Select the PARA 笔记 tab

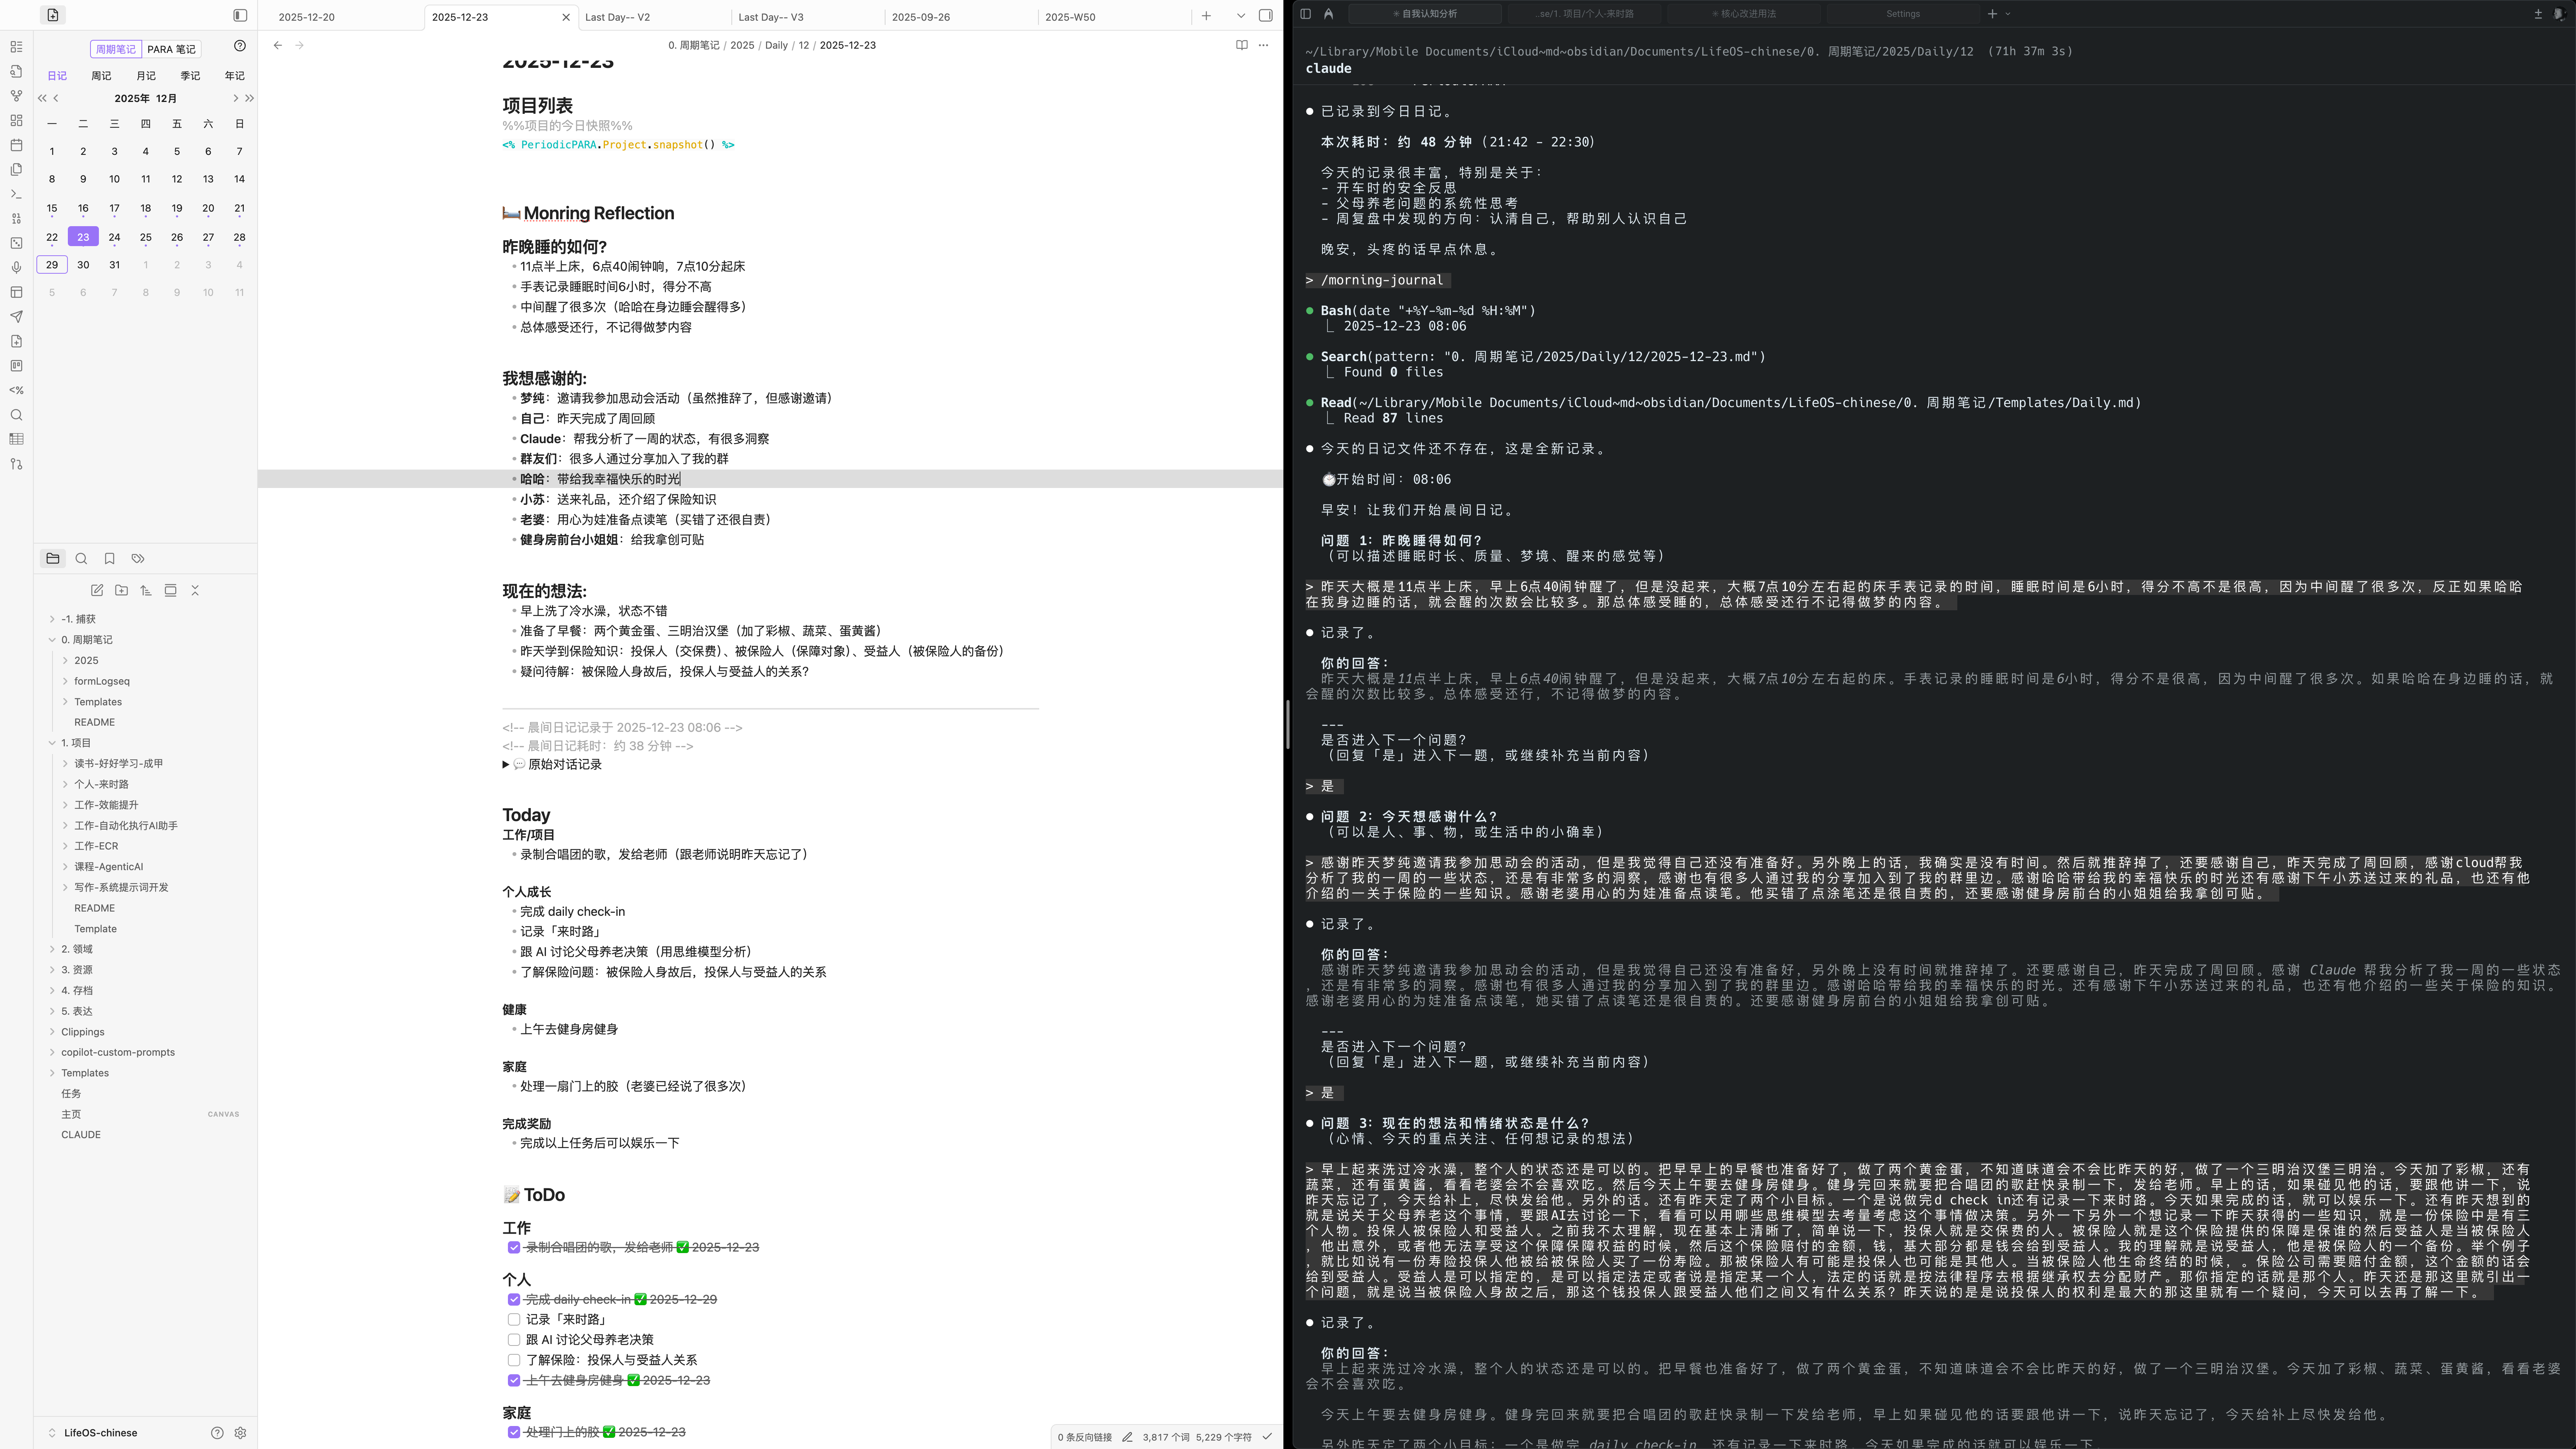[171, 49]
